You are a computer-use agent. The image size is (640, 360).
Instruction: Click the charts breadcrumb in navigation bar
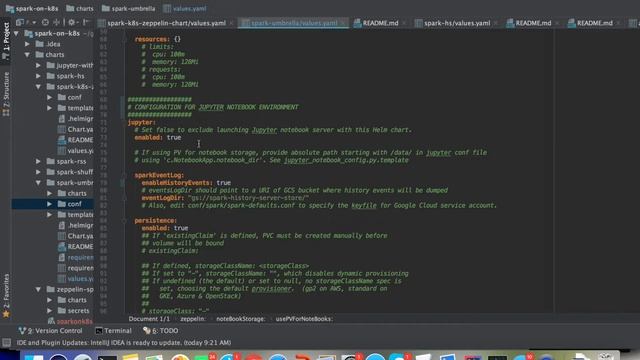[80, 8]
